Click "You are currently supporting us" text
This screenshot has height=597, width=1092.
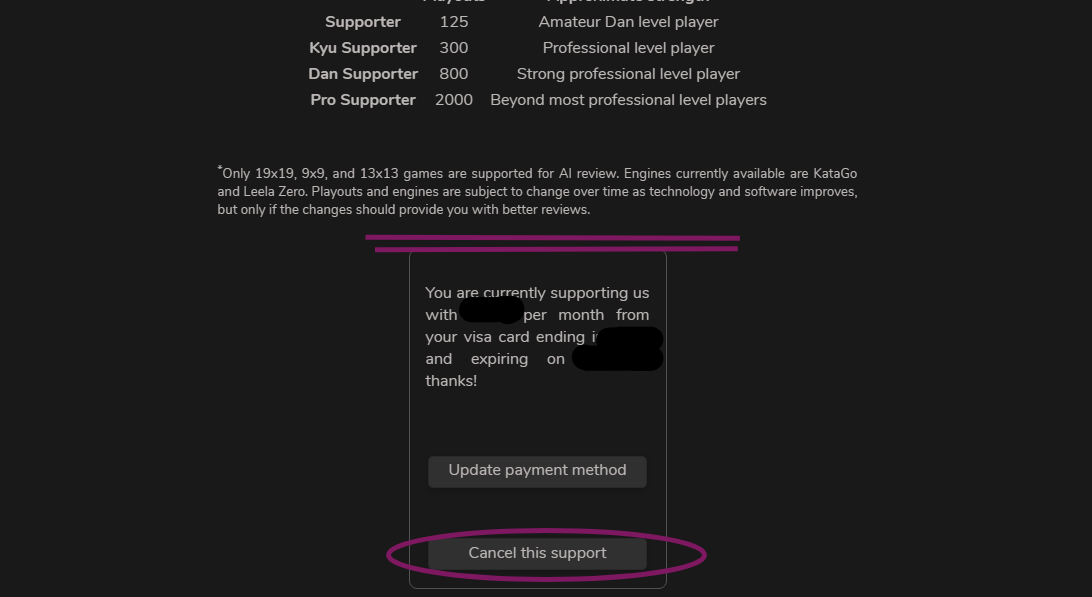[x=537, y=293]
